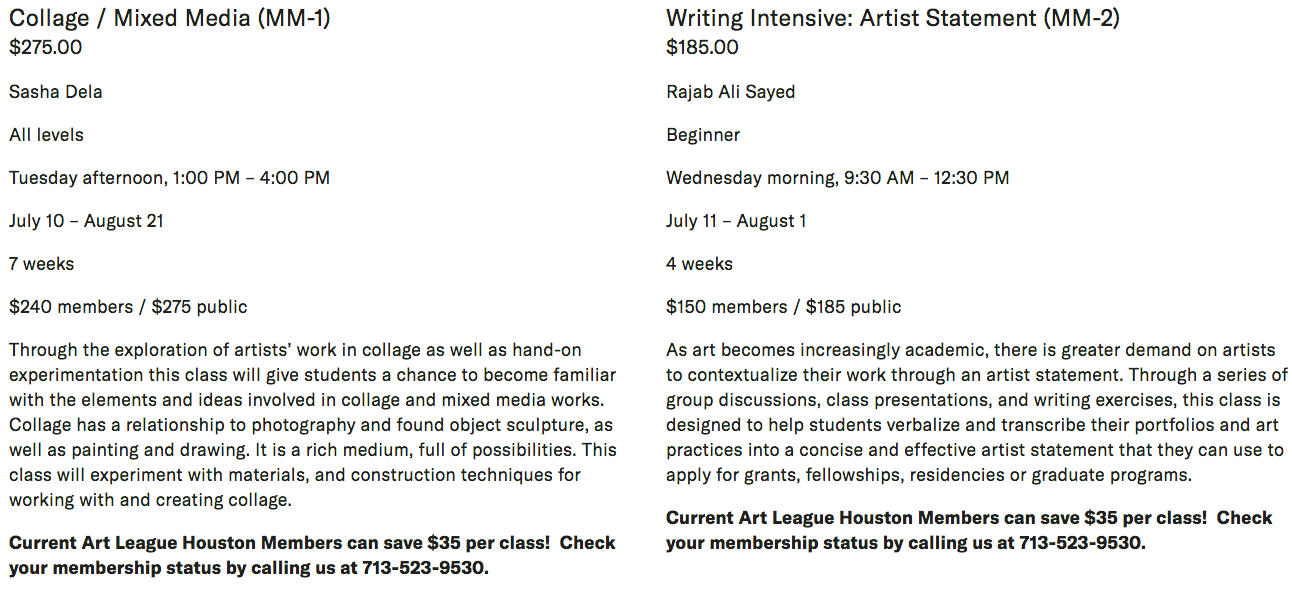Click the All levels text
Screen dimensions: 1292x589
click(x=46, y=135)
